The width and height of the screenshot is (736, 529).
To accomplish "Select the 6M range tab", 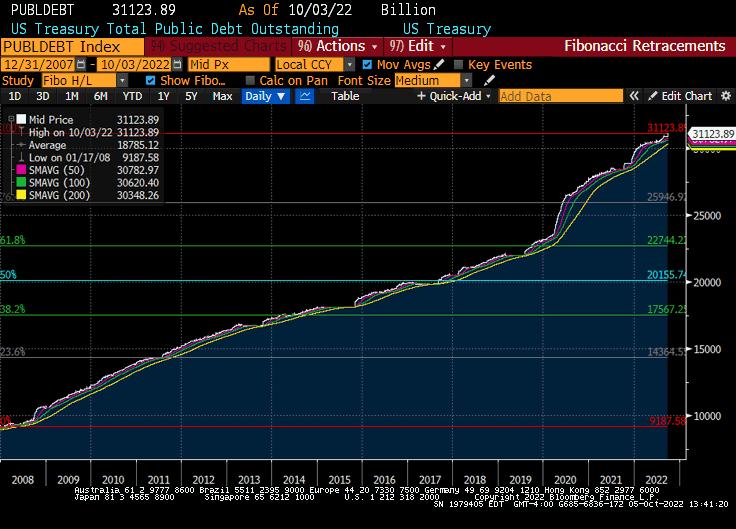I will point(100,96).
